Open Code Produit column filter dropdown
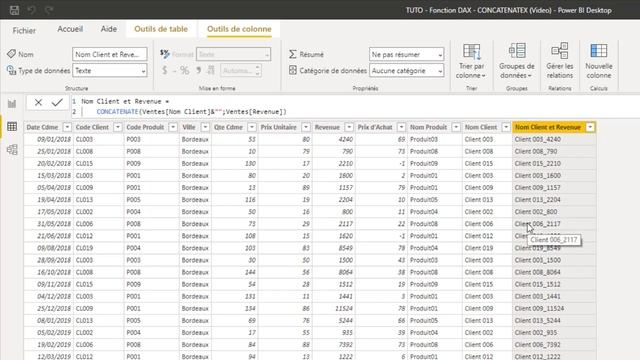640x360 pixels. pos(173,127)
